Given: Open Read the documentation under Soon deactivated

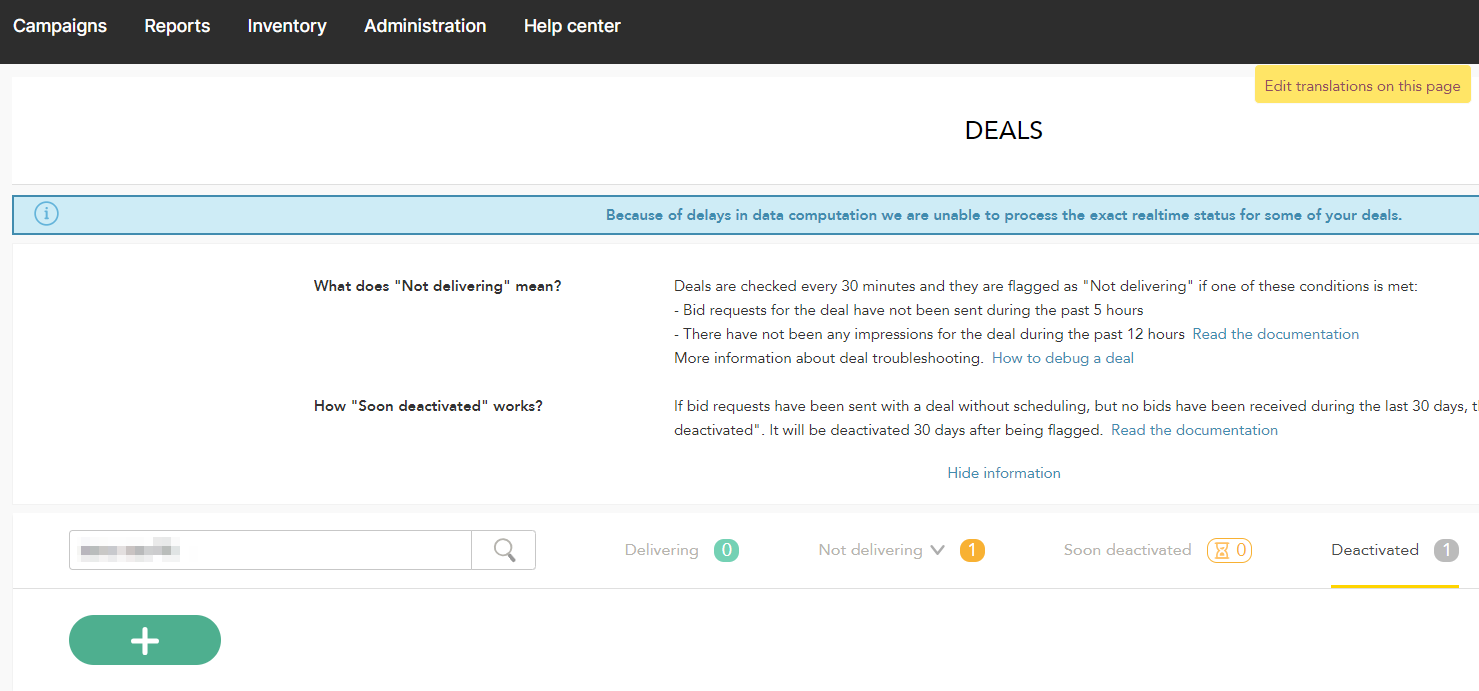Looking at the screenshot, I should (1194, 430).
